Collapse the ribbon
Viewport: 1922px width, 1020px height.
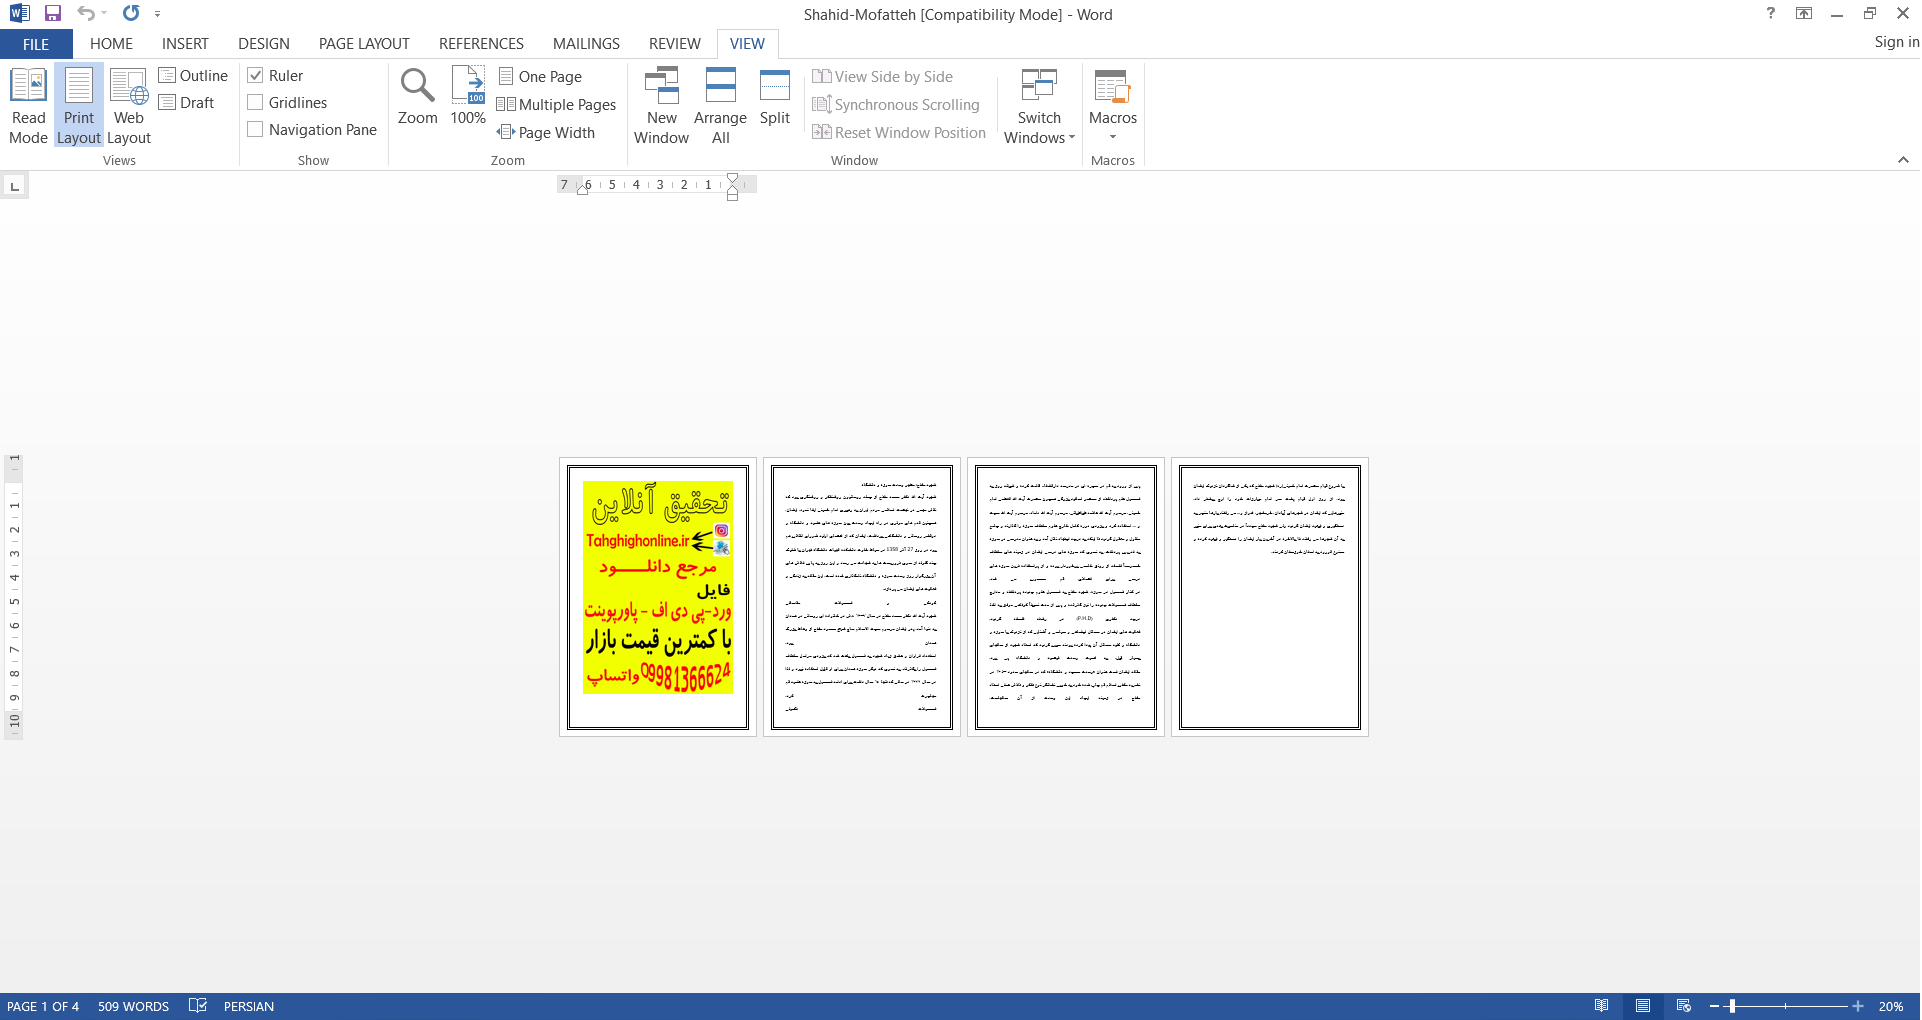1903,160
